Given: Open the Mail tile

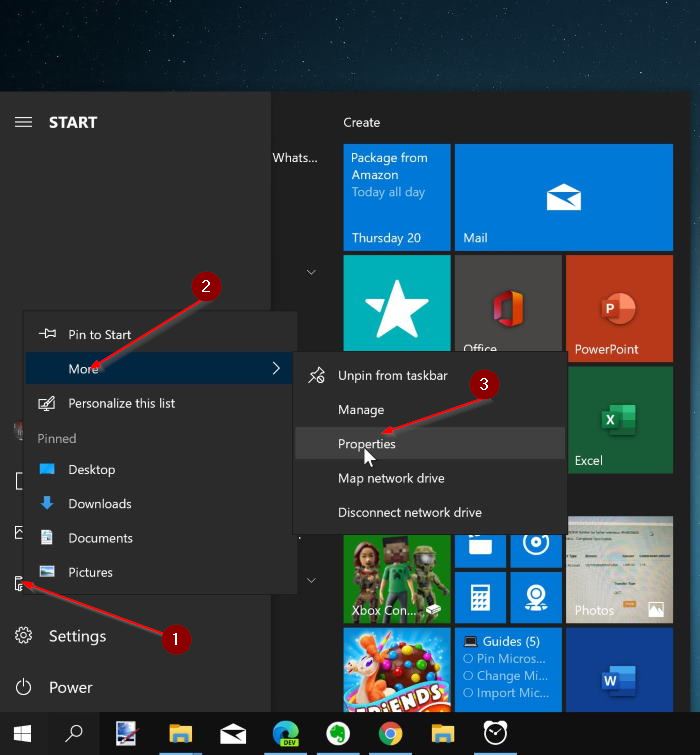Looking at the screenshot, I should click(x=564, y=197).
